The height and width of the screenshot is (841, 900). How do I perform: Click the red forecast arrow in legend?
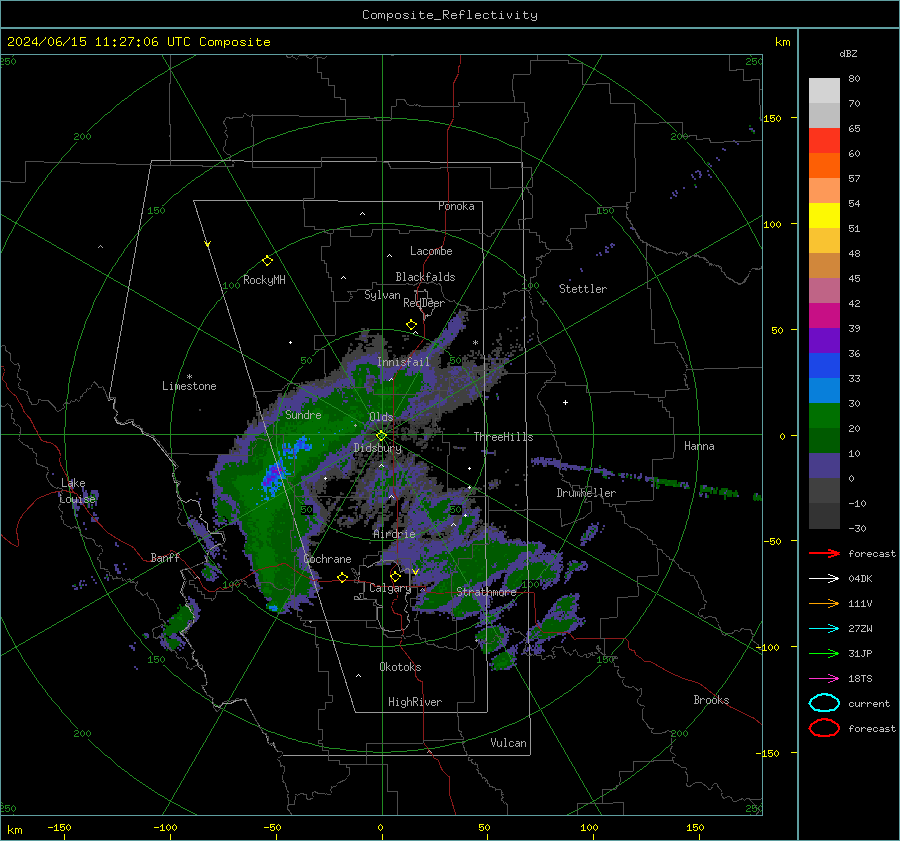(x=824, y=553)
